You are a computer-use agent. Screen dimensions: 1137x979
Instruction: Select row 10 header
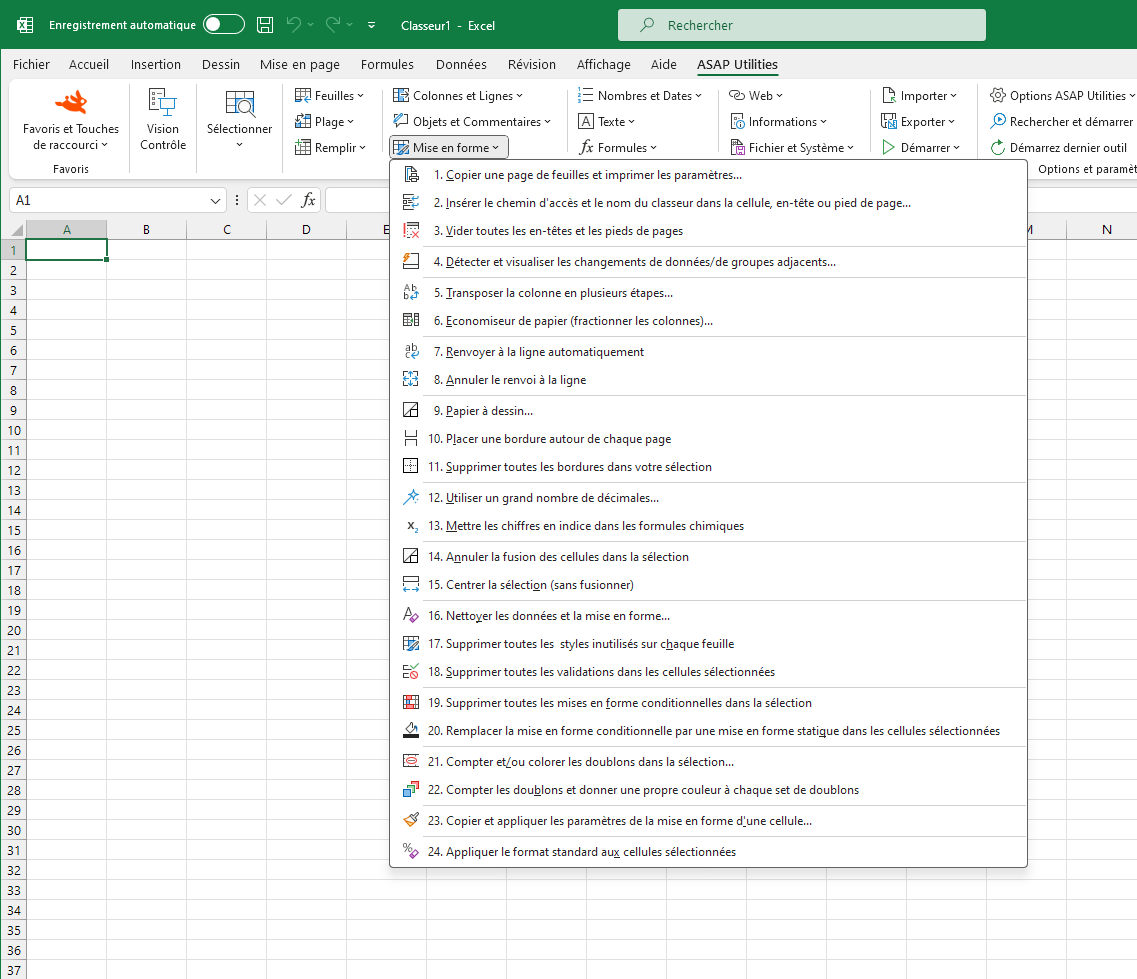(14, 431)
